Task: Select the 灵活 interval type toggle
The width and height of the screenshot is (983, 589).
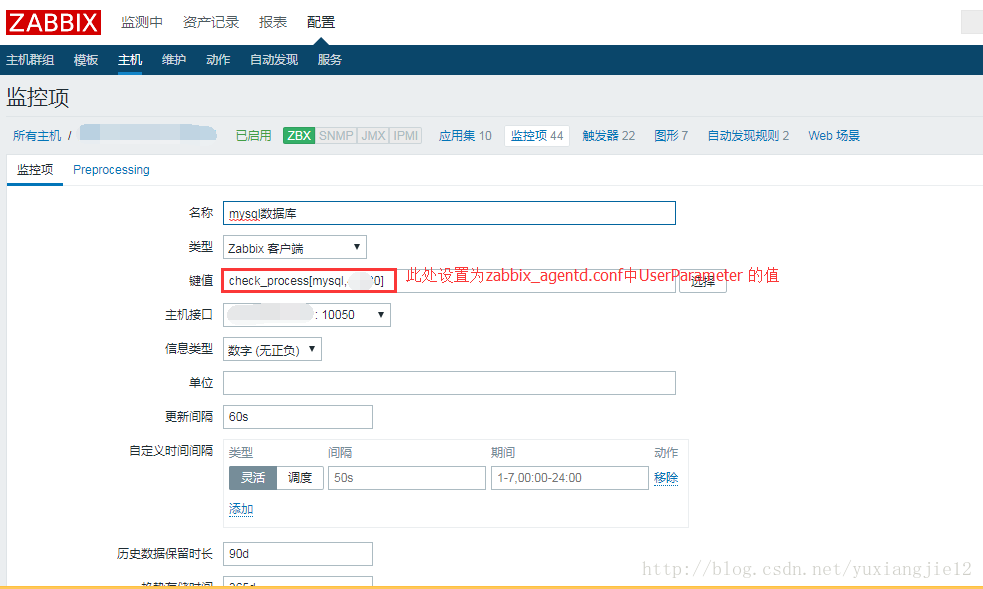Action: coord(253,478)
